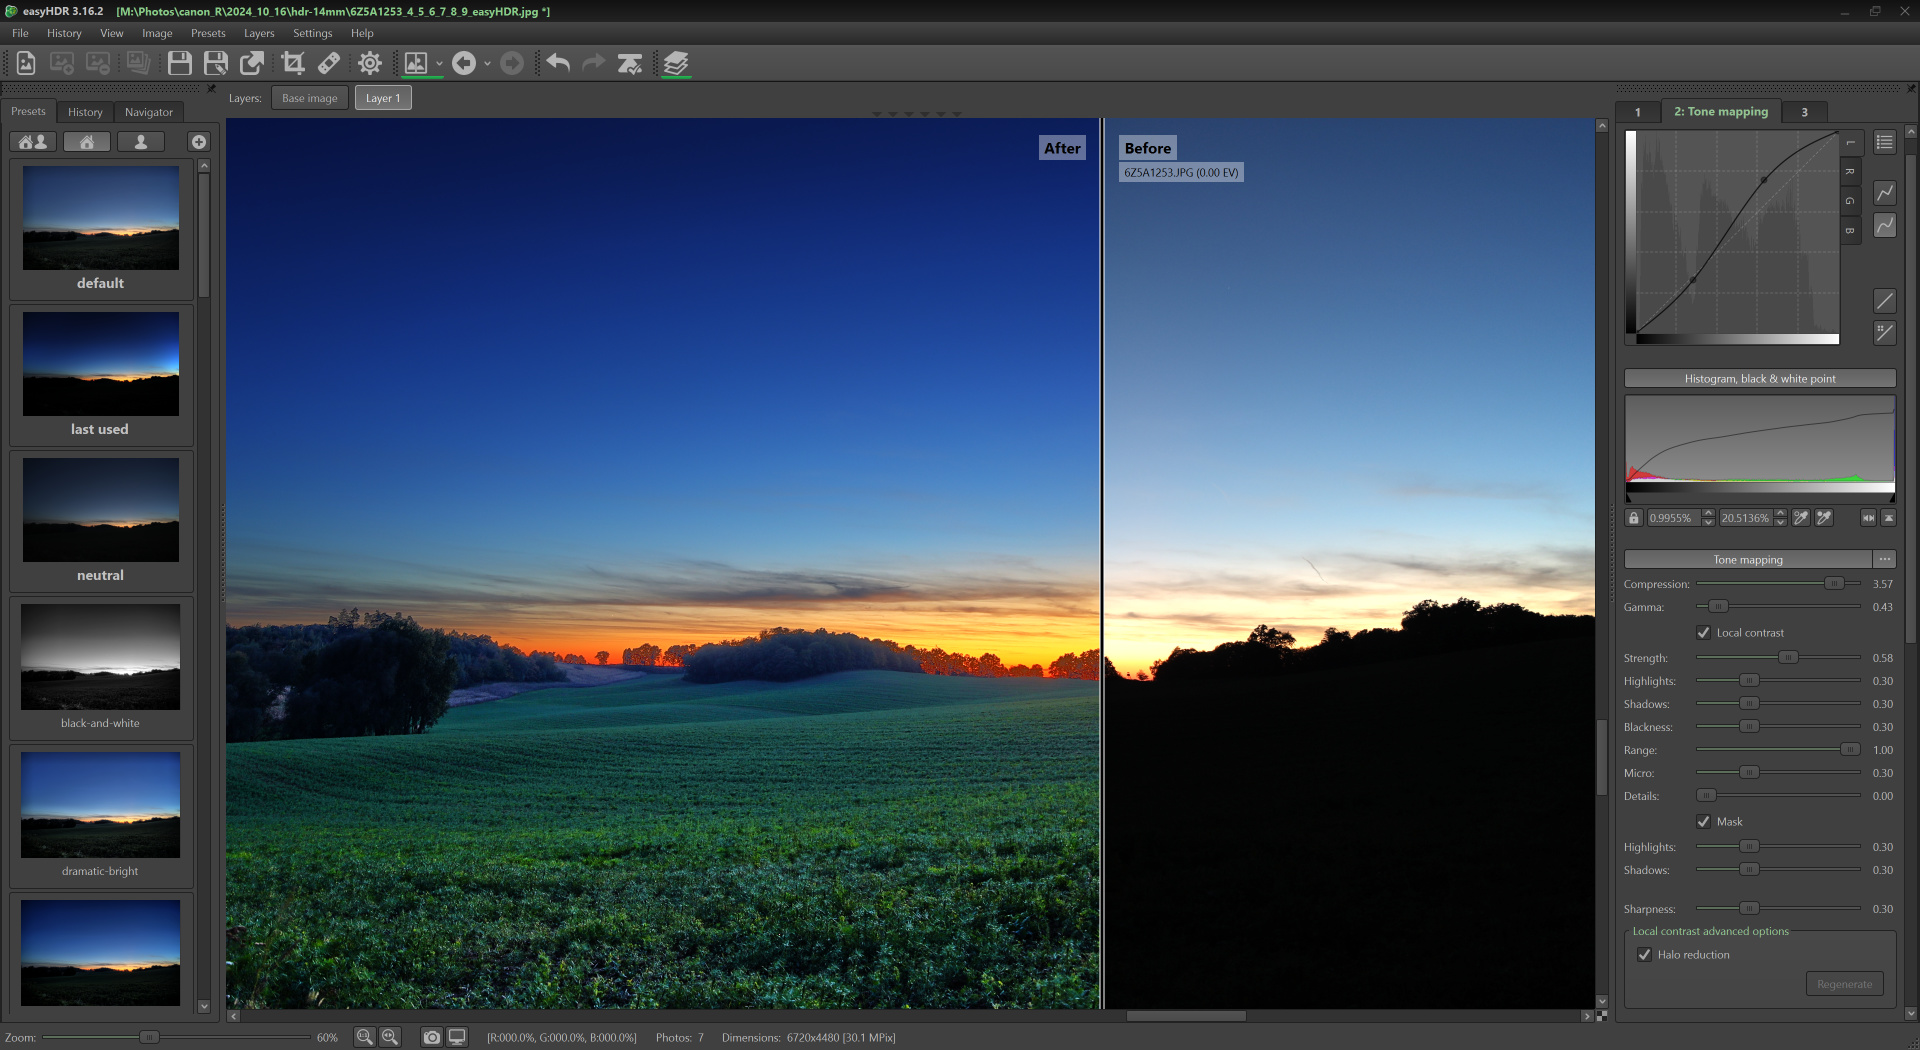The image size is (1920, 1050).
Task: Select the B curve channel
Action: click(x=1851, y=230)
